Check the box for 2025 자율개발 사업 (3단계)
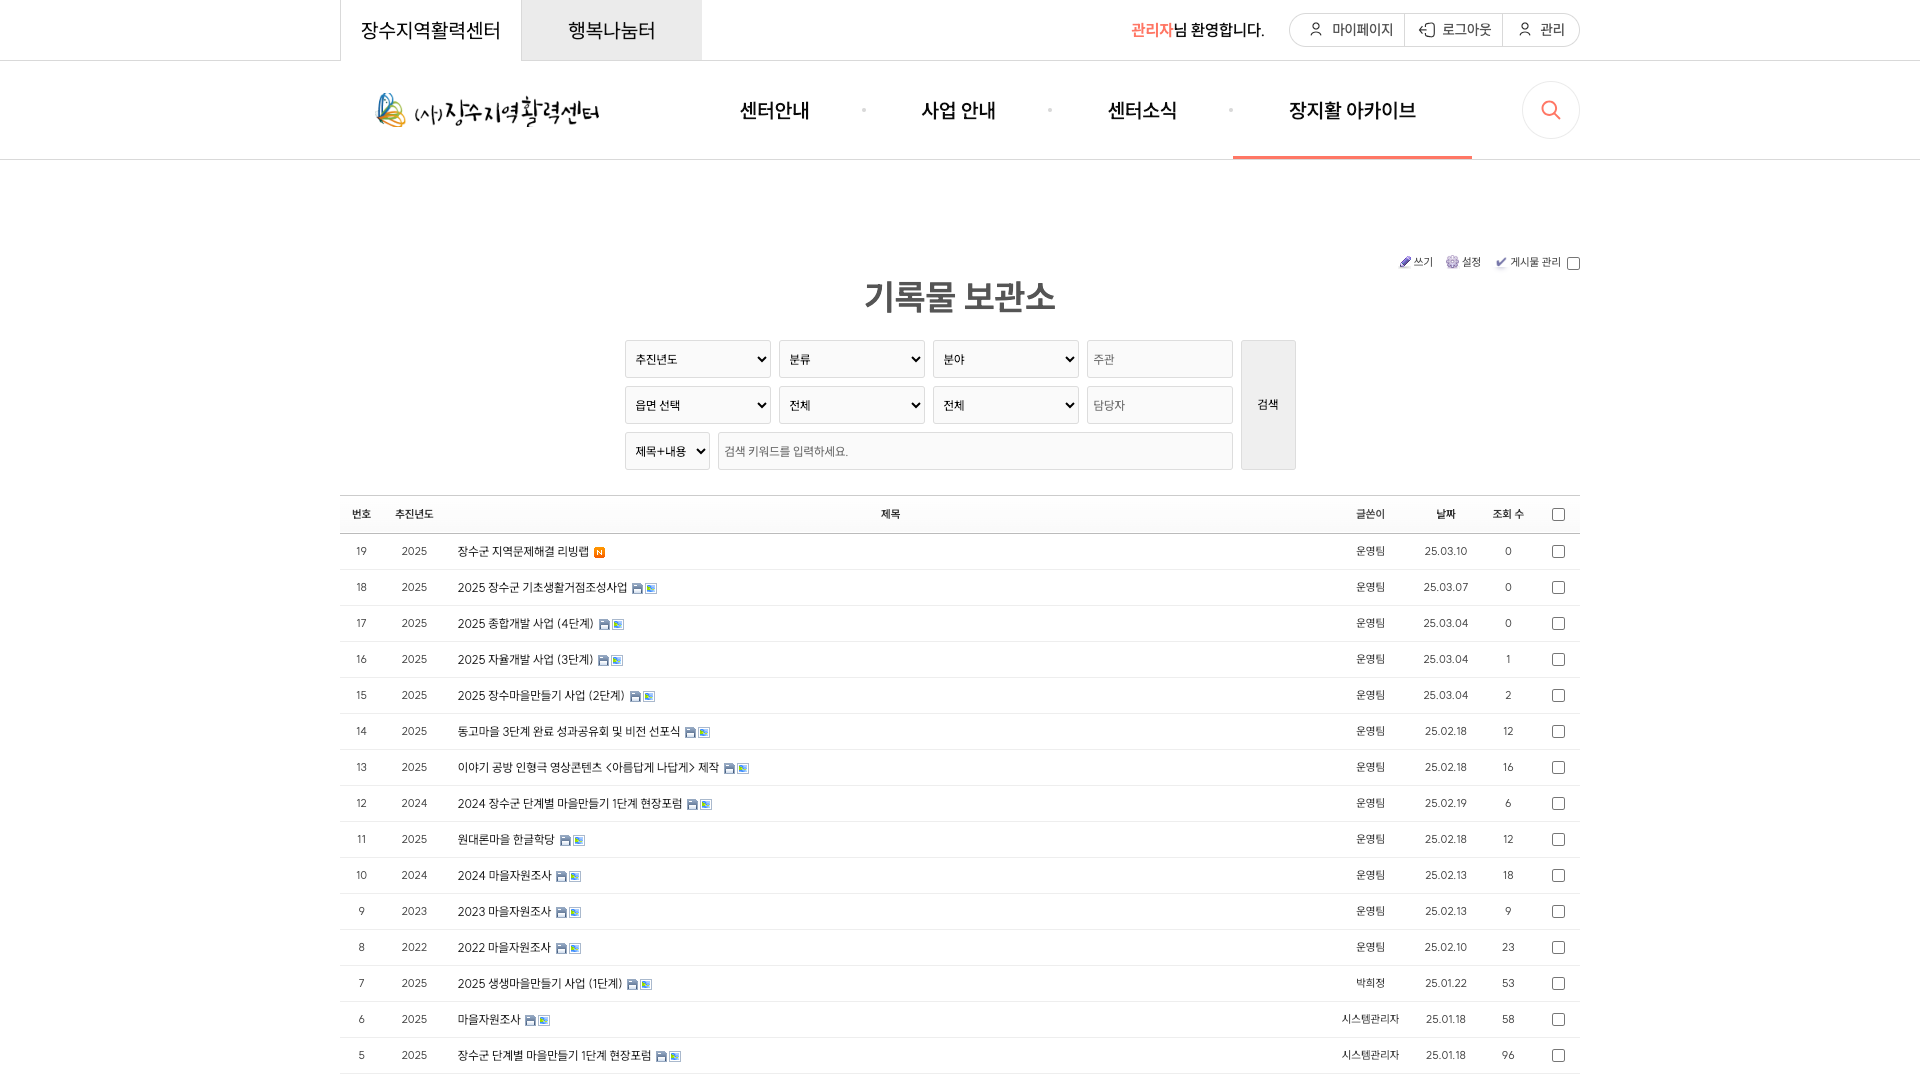This screenshot has width=1920, height=1080. 1558,659
